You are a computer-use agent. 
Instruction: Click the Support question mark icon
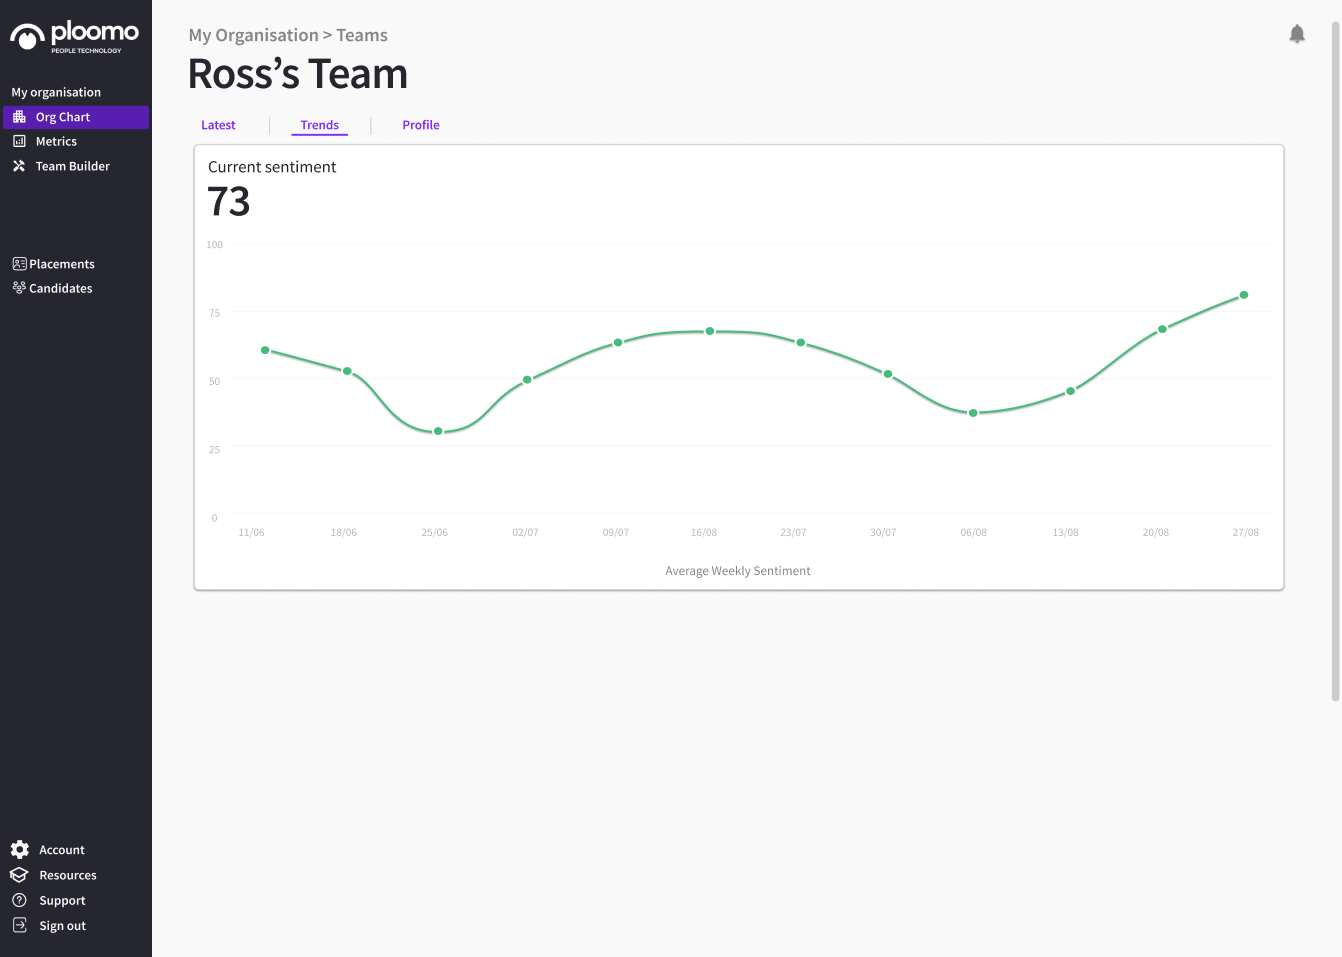(19, 900)
